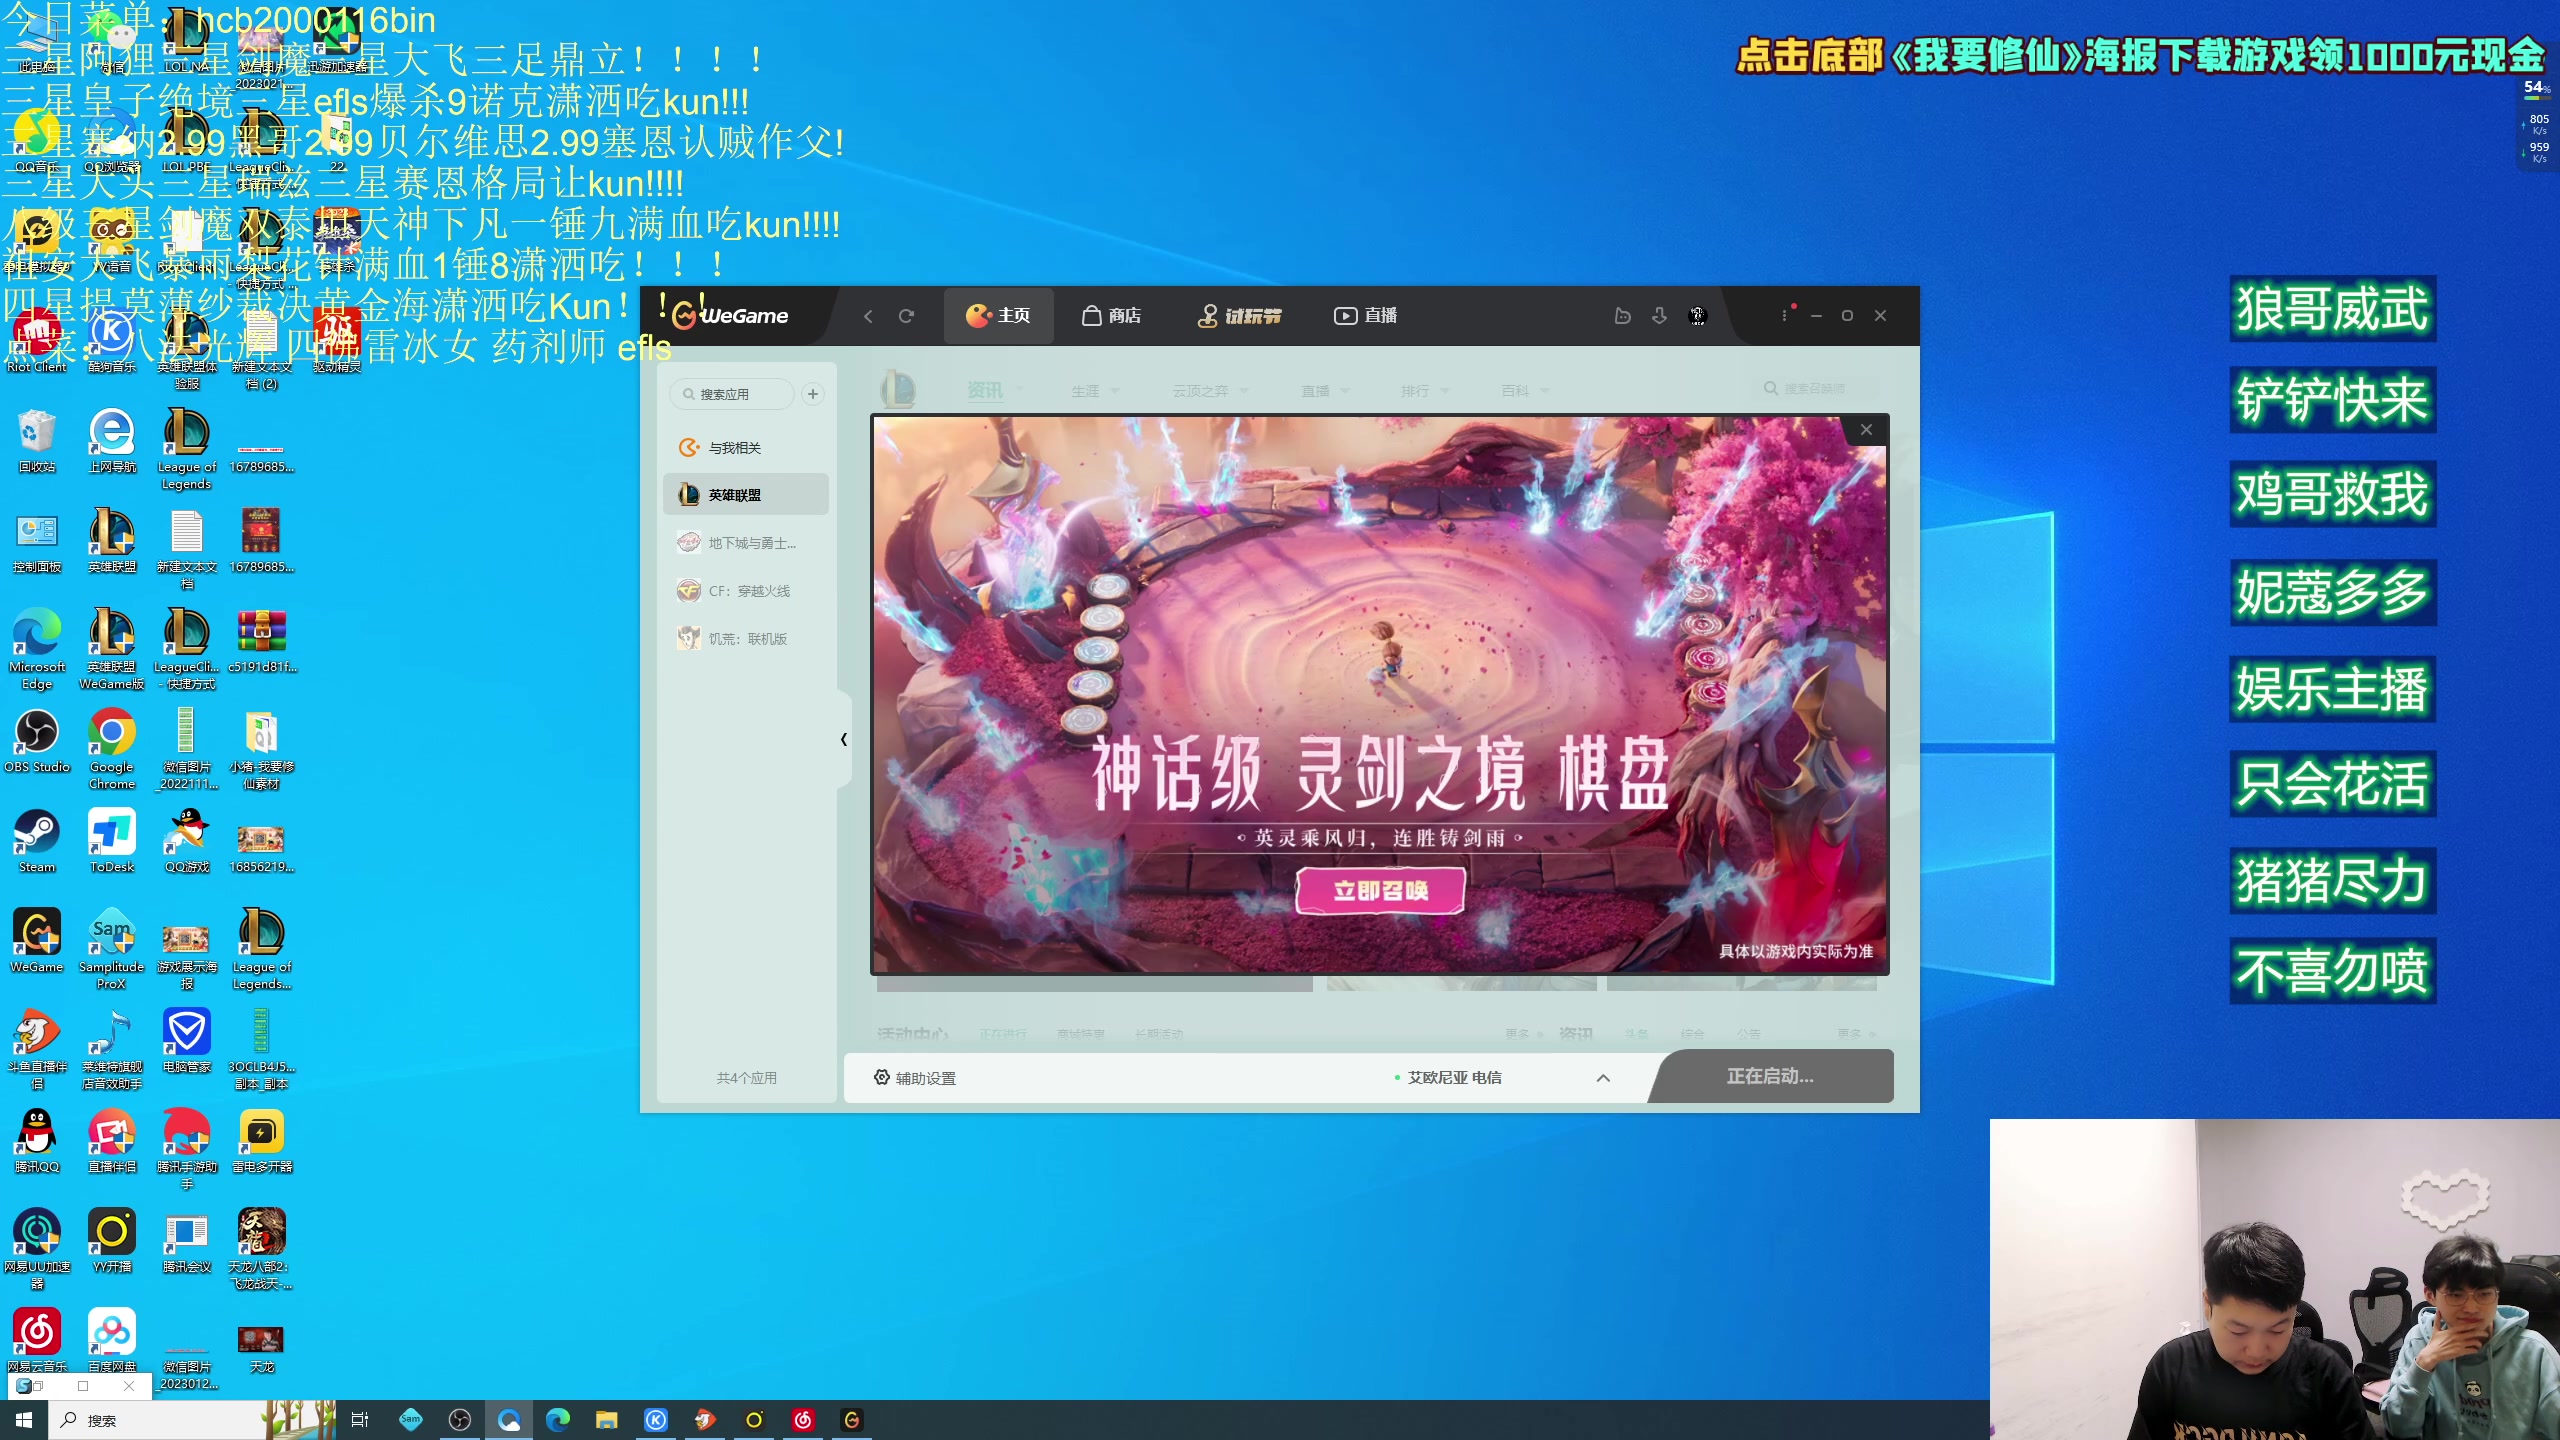Click the 搜索应用 search field
Viewport: 2560px width, 1440px height.
click(x=732, y=394)
